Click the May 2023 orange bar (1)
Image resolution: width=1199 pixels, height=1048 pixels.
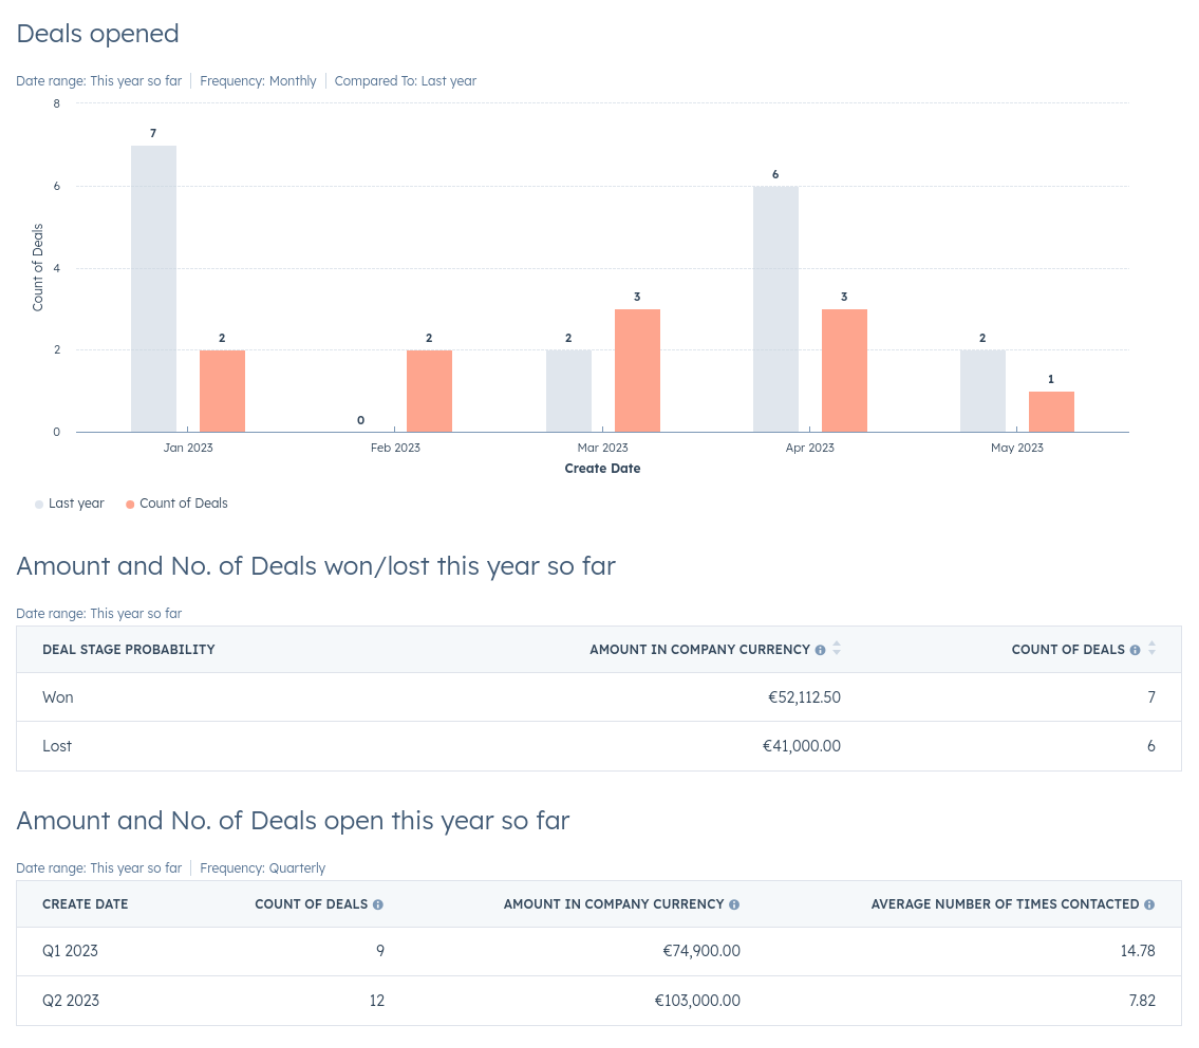(1051, 412)
